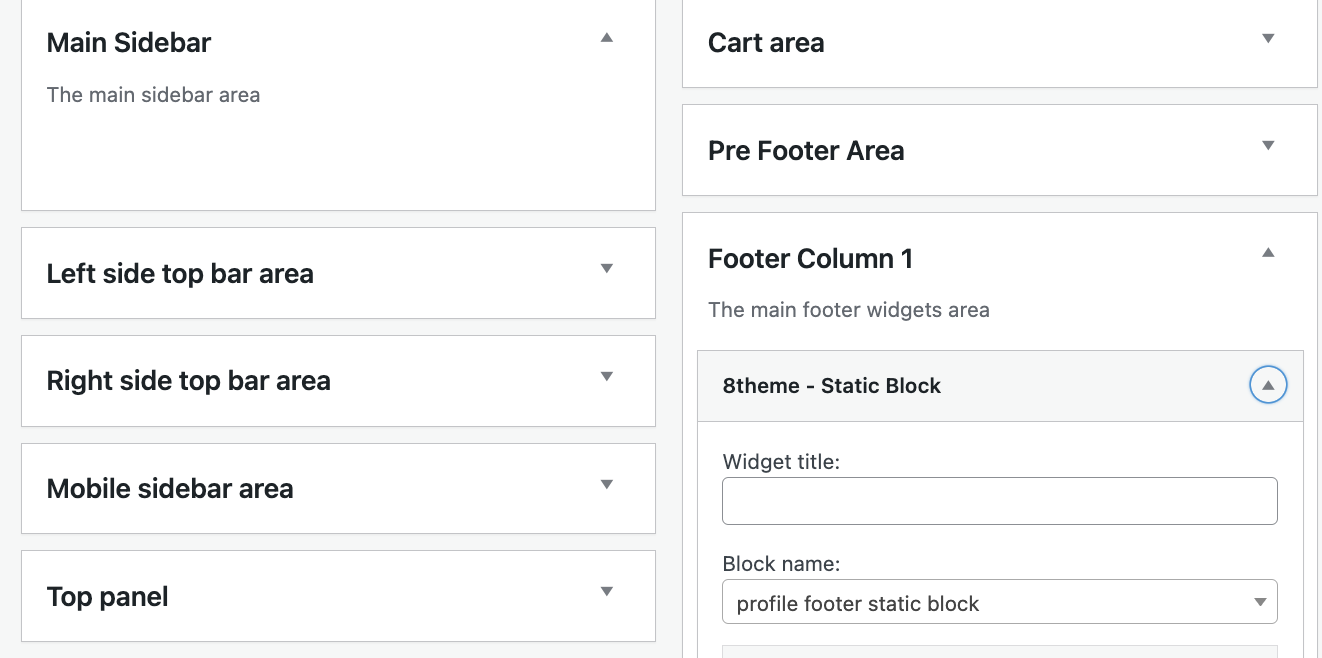Collapse Footer Column 1 arrow icon
Image resolution: width=1322 pixels, height=658 pixels.
pyautogui.click(x=1268, y=253)
